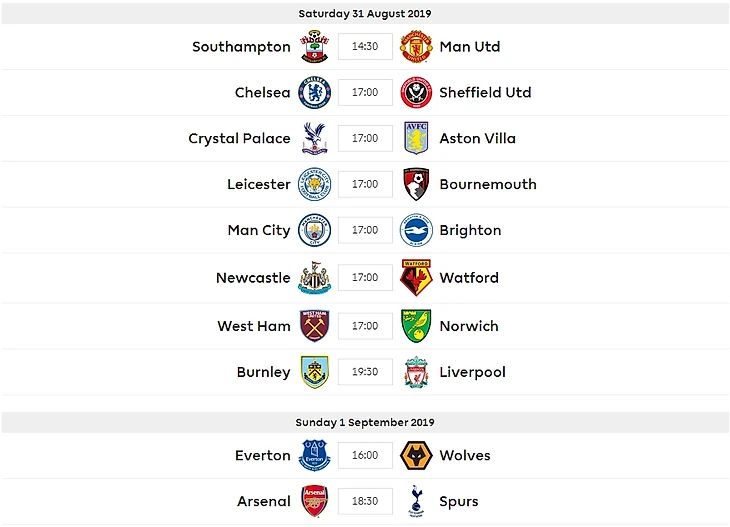Click the 18:30 Arsenal kickoff box
730x527 pixels.
coord(365,502)
